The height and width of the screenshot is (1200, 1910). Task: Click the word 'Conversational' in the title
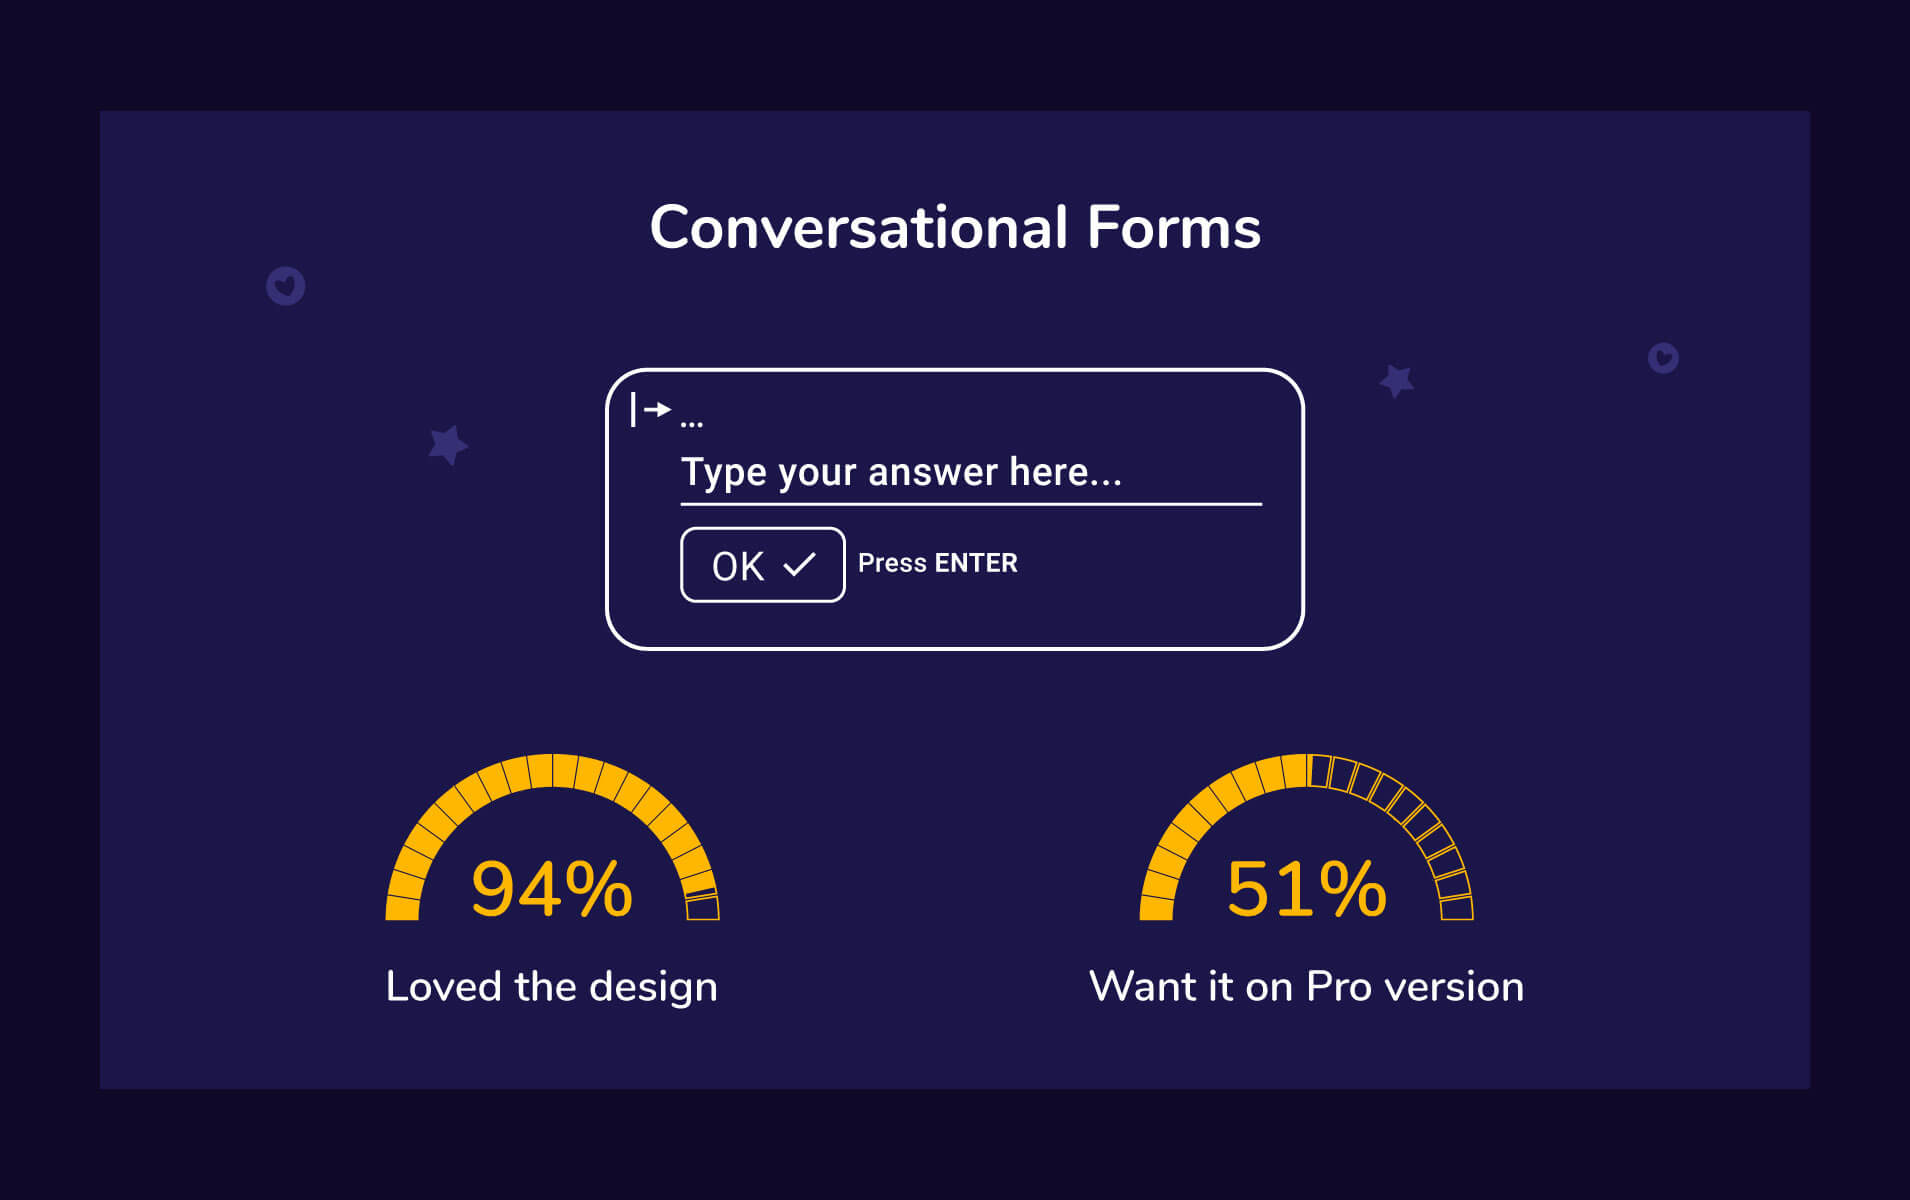(x=859, y=227)
